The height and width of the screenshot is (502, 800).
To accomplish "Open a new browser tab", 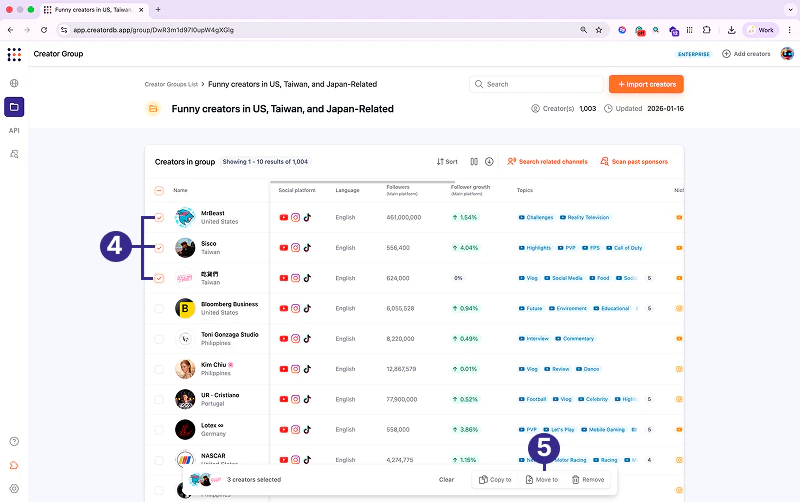I will pyautogui.click(x=158, y=10).
